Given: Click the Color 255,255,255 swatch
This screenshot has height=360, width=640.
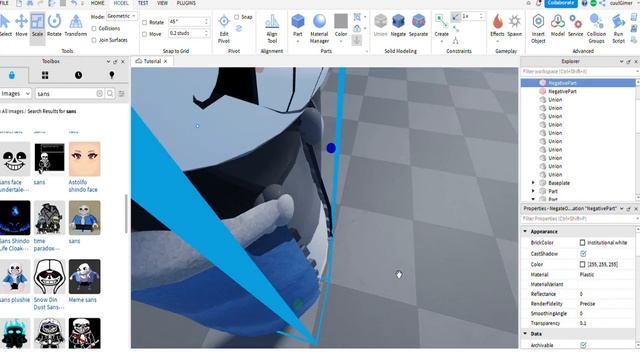Looking at the screenshot, I should click(582, 264).
